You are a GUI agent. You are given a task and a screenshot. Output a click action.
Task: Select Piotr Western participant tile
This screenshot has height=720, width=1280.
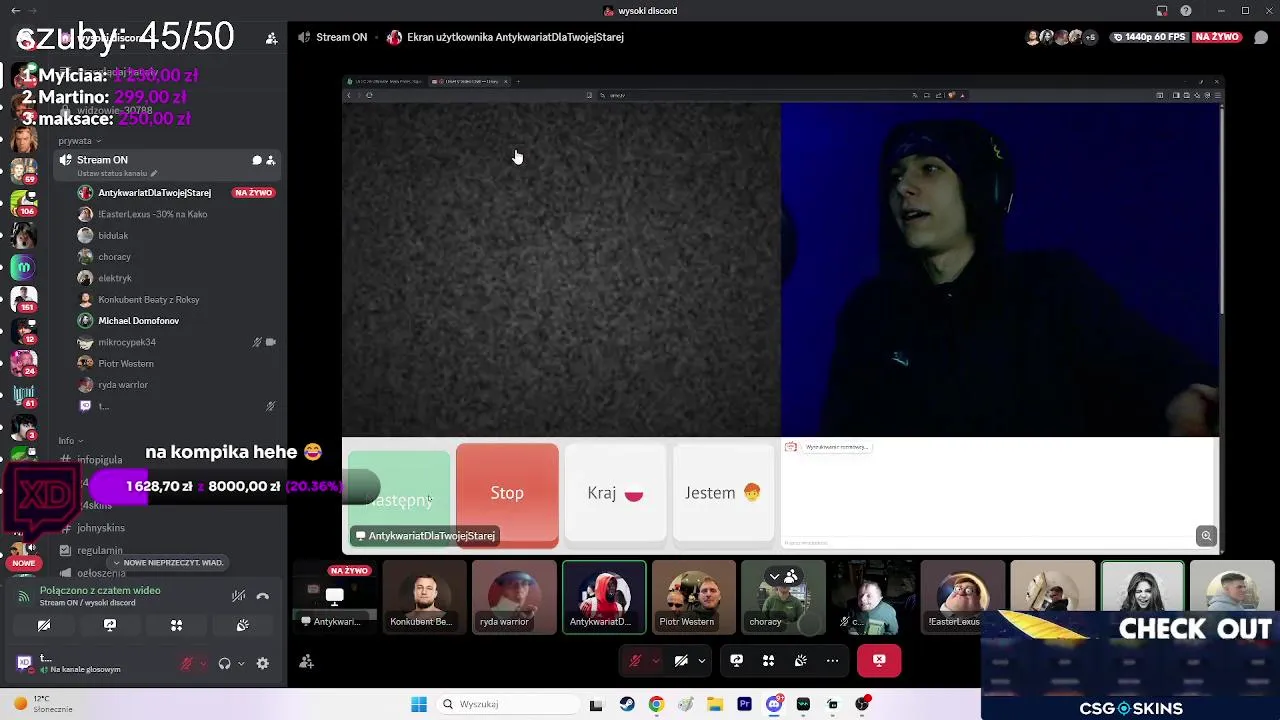point(693,597)
